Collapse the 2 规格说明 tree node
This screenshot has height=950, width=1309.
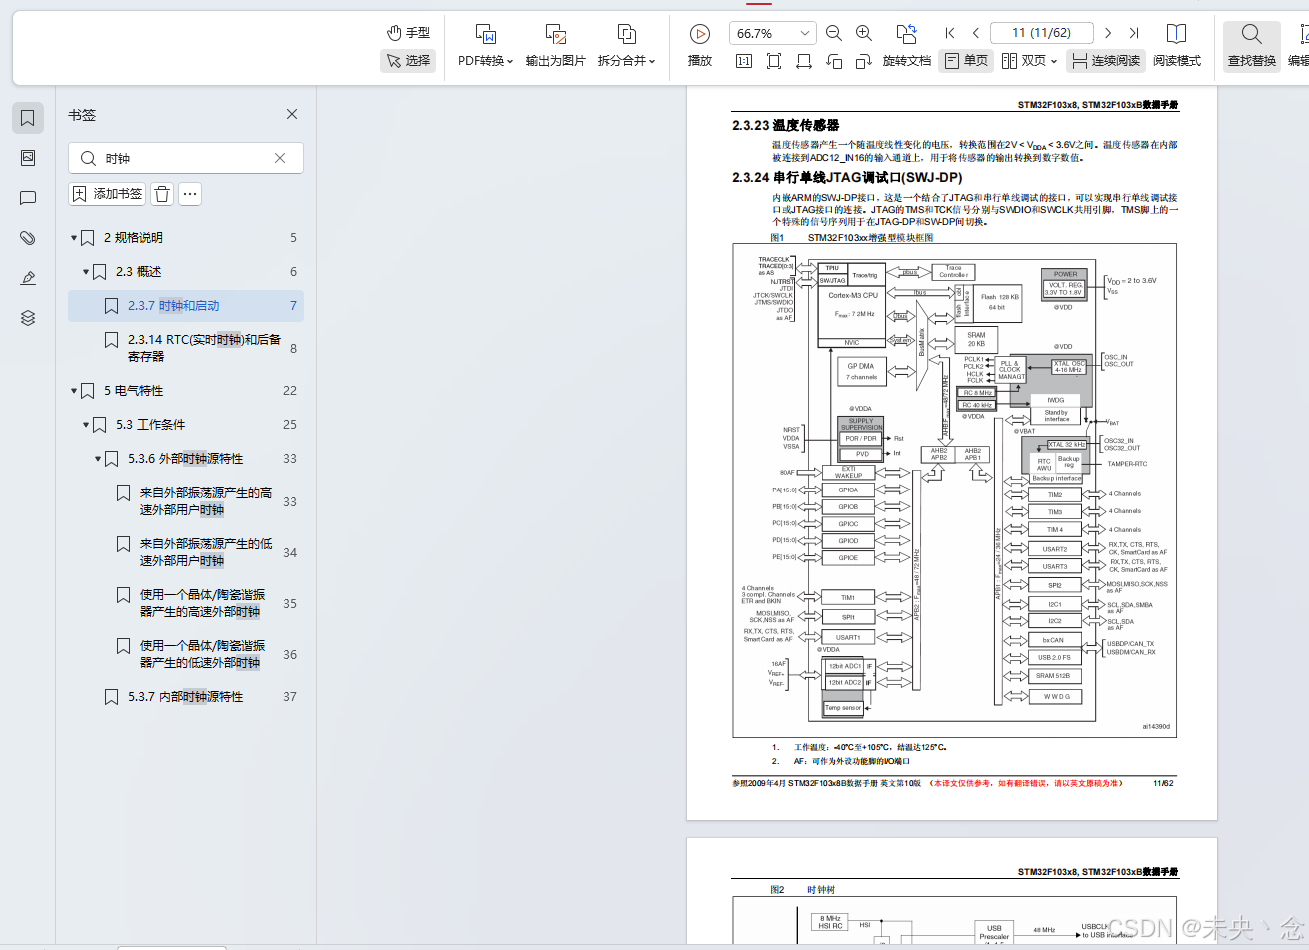click(74, 238)
